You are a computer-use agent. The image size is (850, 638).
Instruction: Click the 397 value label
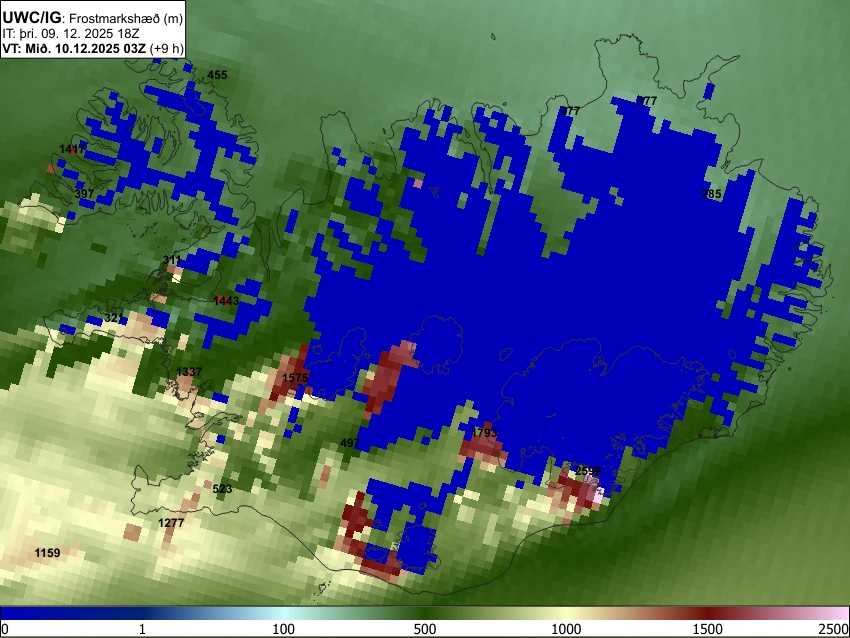[x=85, y=194]
